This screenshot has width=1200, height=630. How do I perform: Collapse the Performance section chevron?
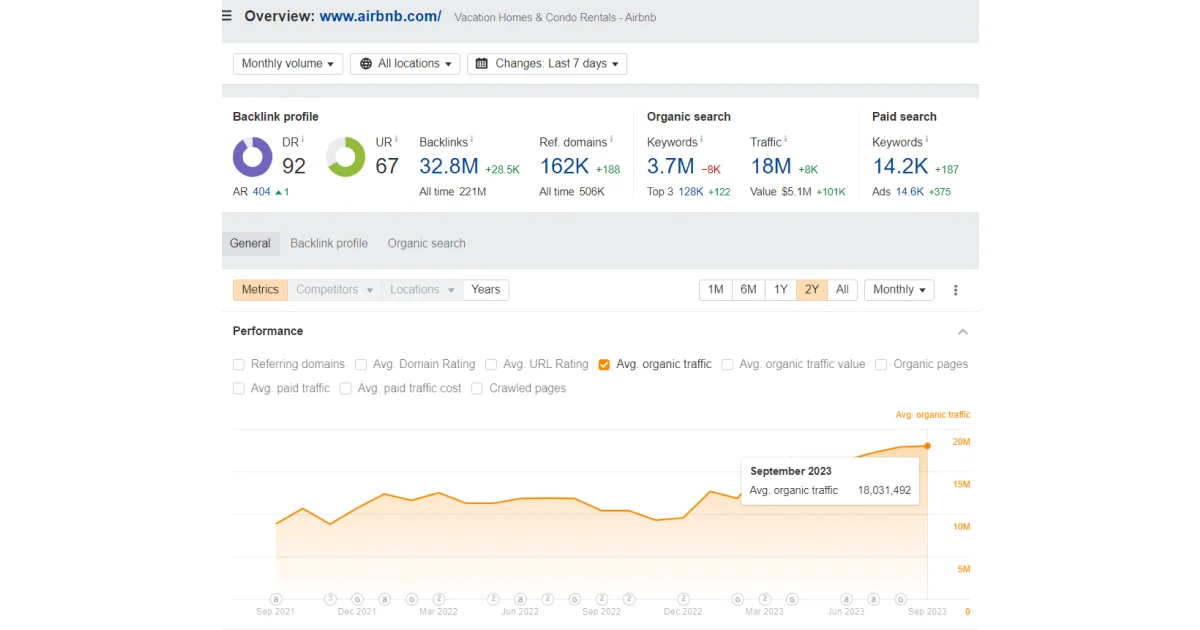coord(962,332)
